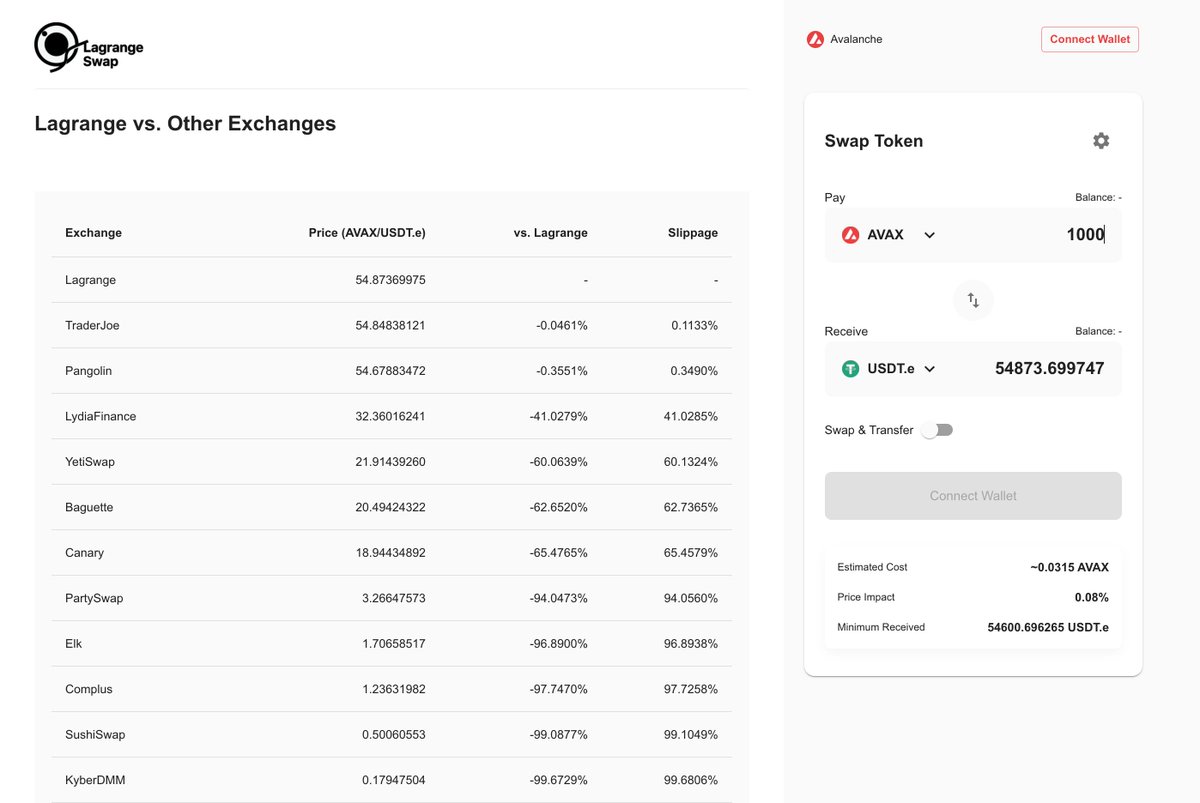Click the Pay Balance label

click(1098, 198)
